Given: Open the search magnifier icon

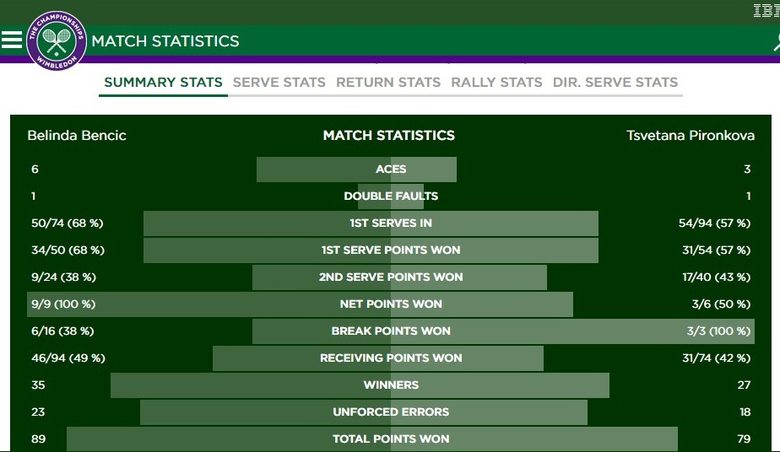Looking at the screenshot, I should (777, 42).
